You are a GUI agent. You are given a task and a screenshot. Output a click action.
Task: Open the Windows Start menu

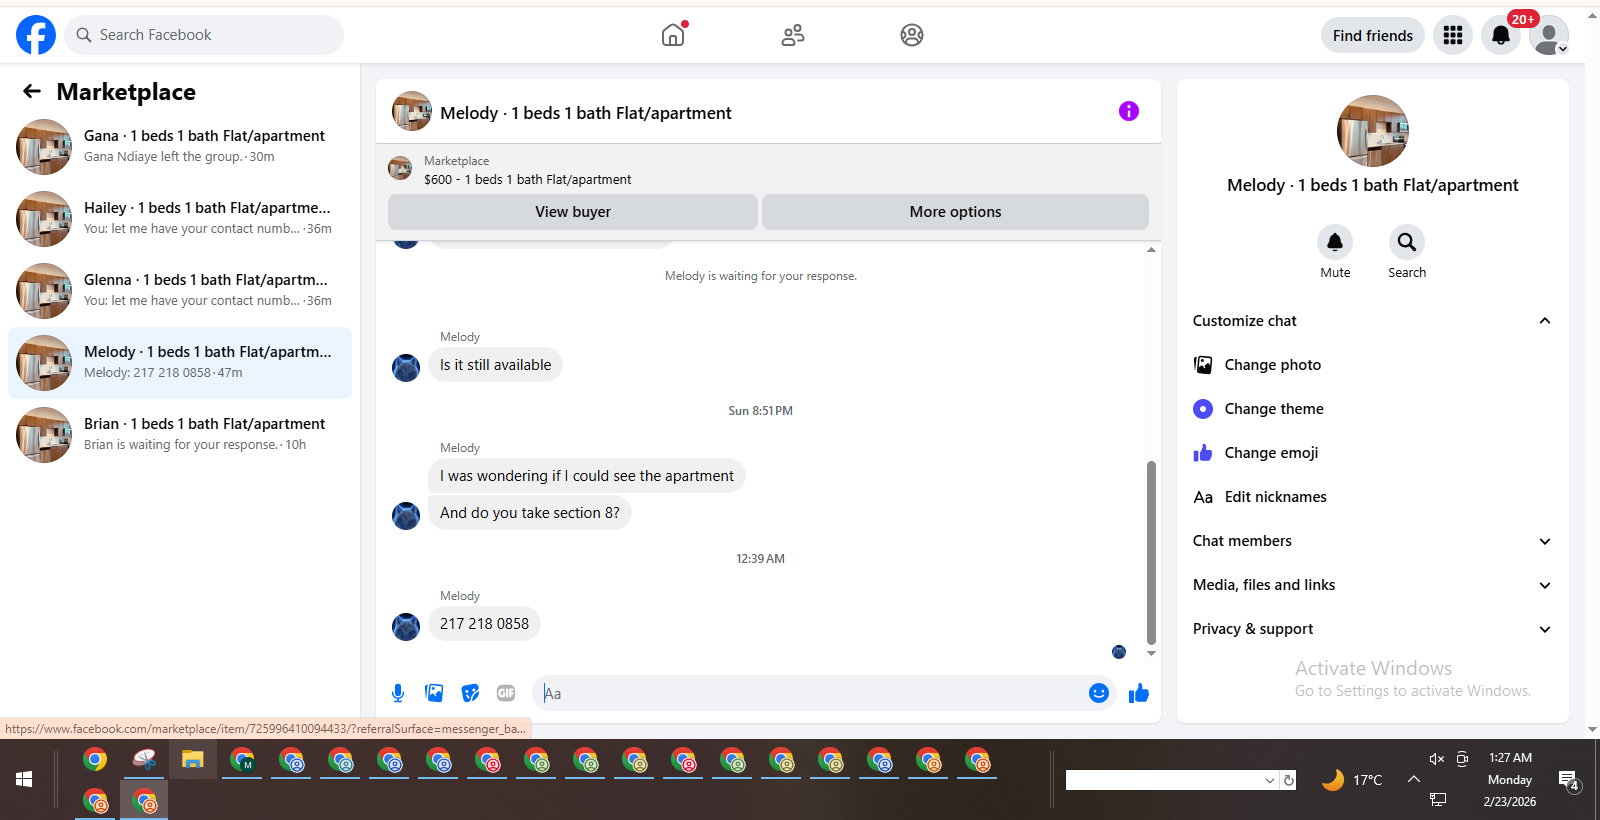(x=24, y=779)
